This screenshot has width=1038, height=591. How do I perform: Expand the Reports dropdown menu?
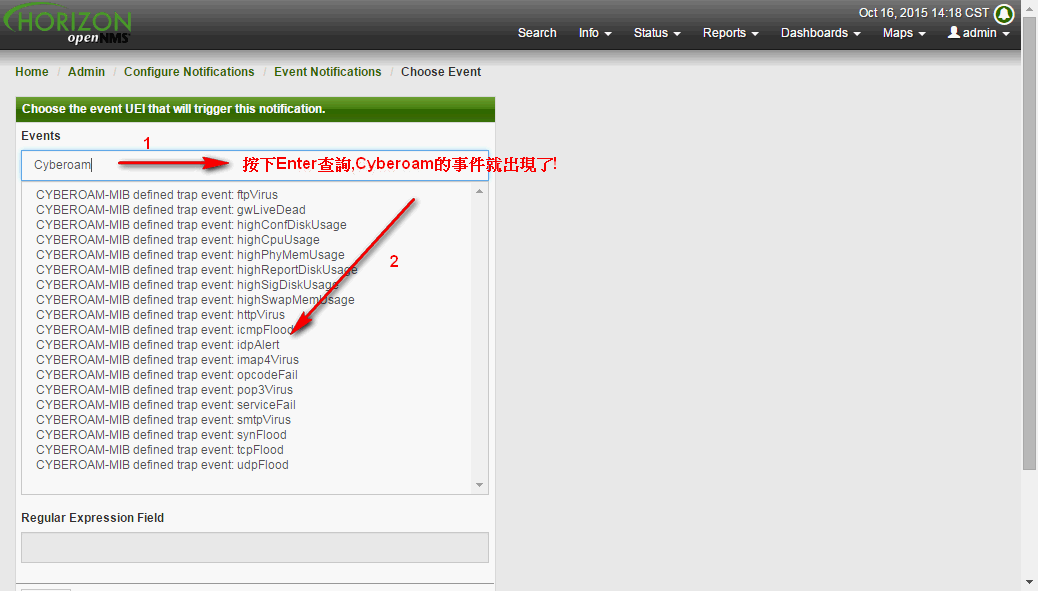point(730,33)
